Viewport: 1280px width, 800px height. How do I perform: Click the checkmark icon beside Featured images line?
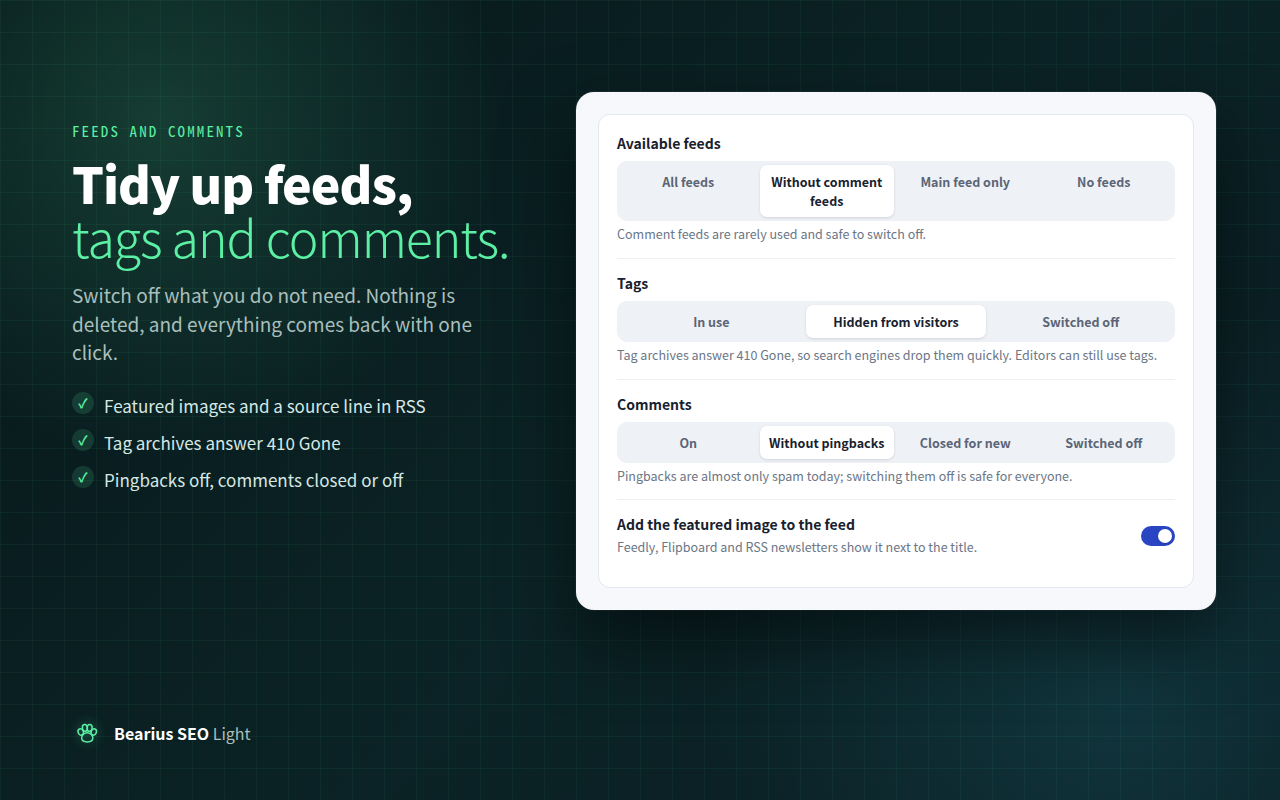tap(83, 403)
